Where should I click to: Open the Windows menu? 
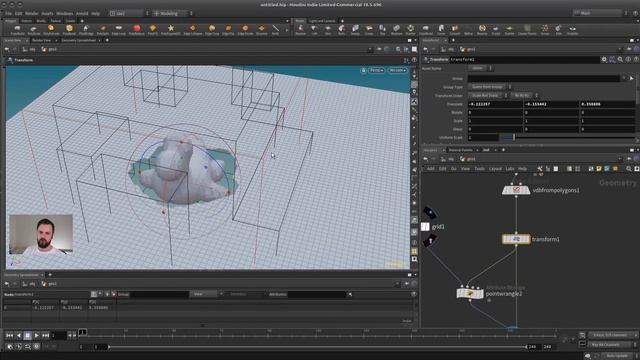click(64, 13)
